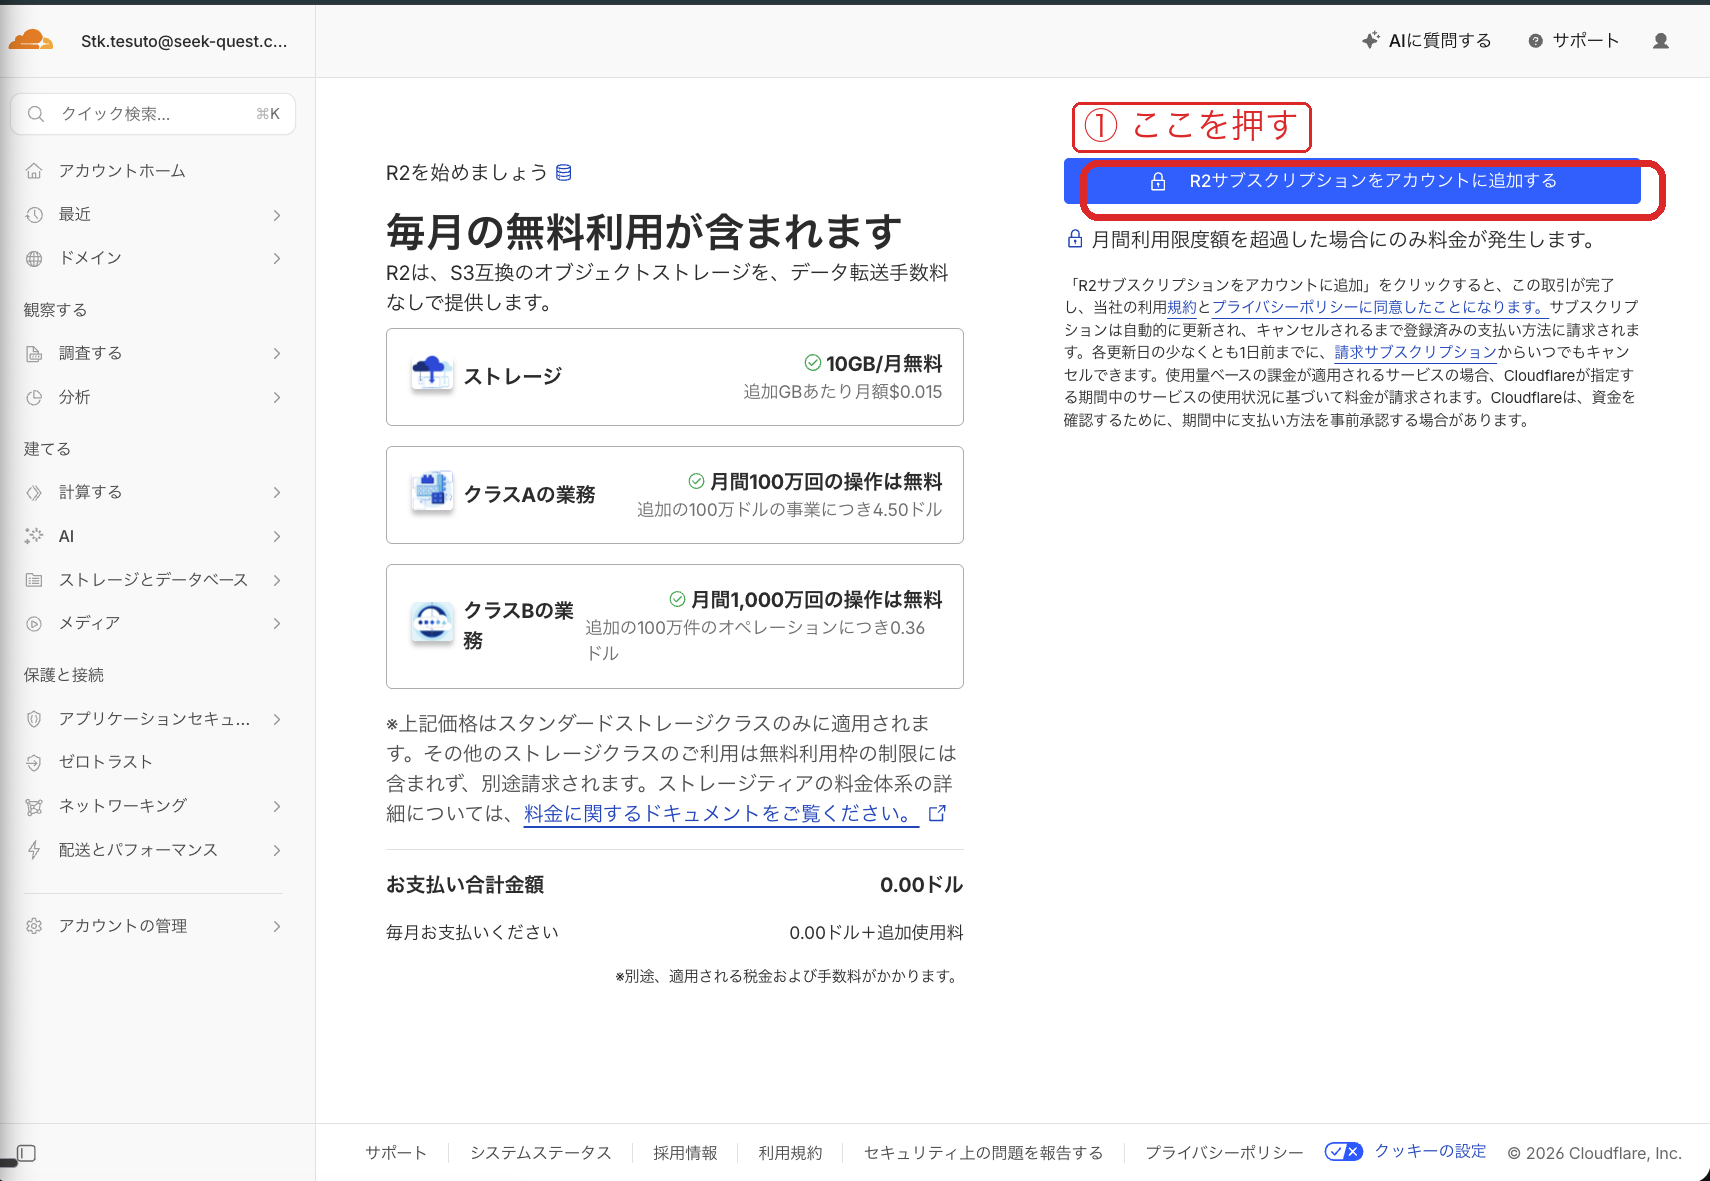Click クッキーの設定 footer link
1710x1181 pixels.
click(x=1430, y=1151)
